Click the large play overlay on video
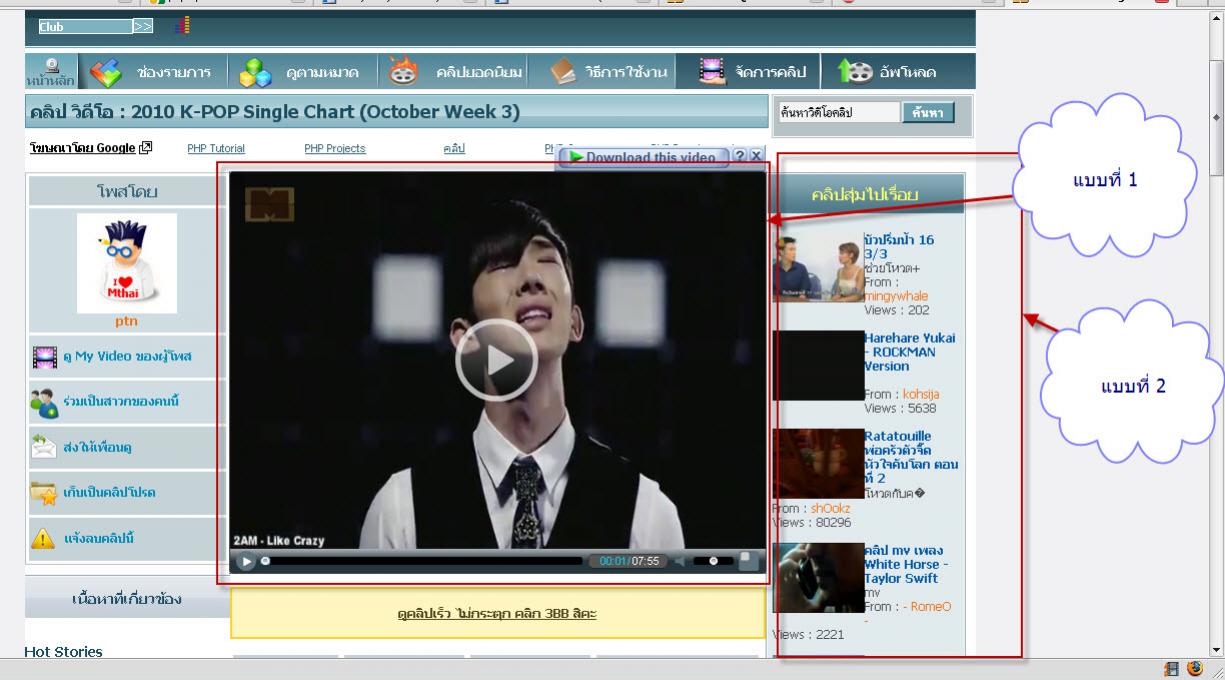The height and width of the screenshot is (680, 1225). 497,361
